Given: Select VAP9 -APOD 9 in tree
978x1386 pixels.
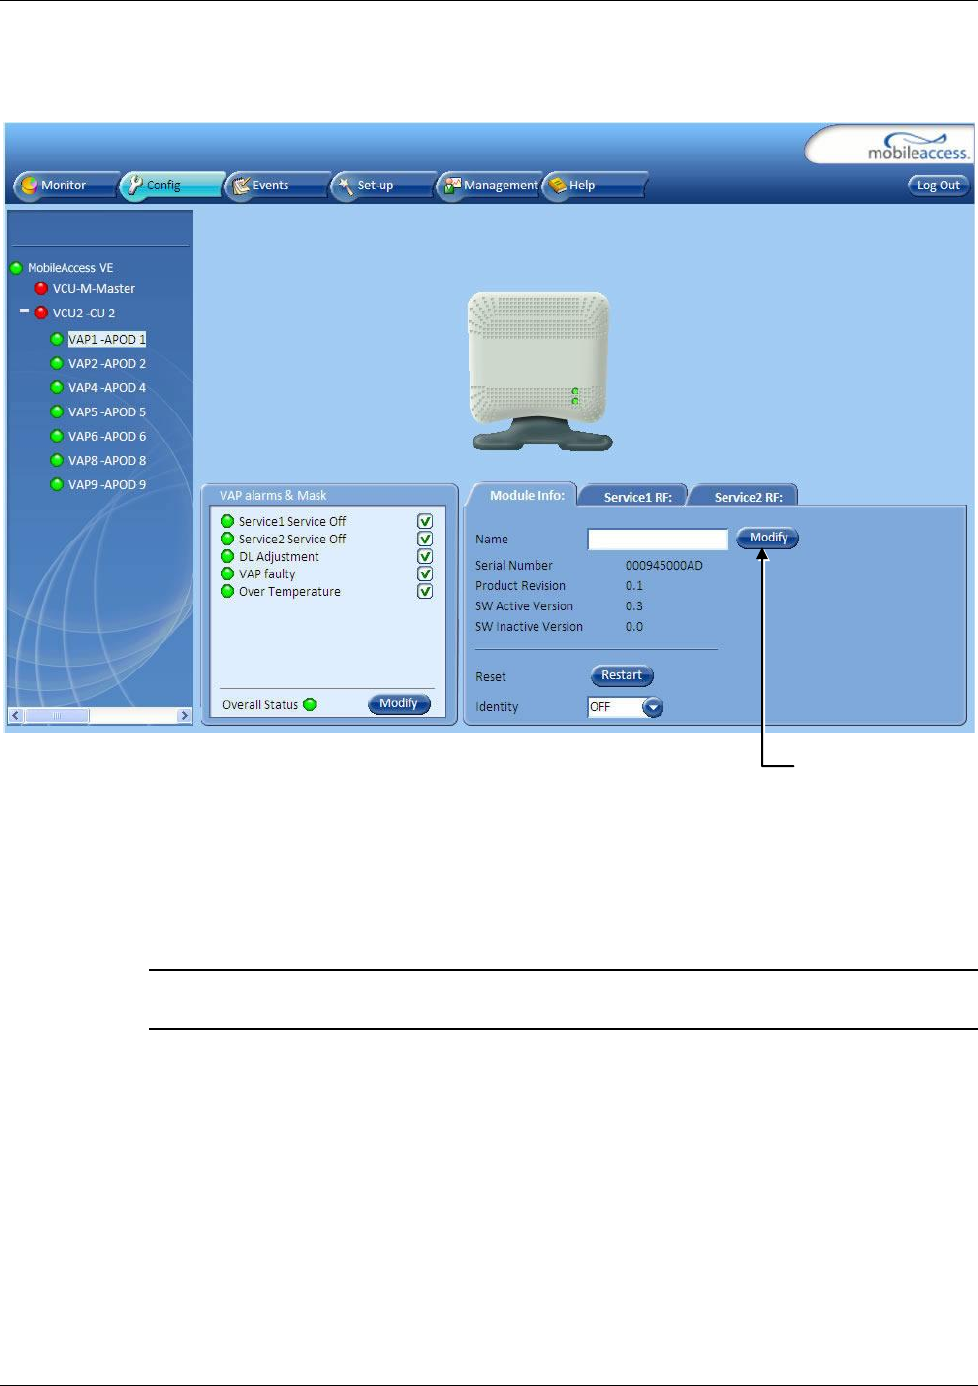Looking at the screenshot, I should [107, 484].
